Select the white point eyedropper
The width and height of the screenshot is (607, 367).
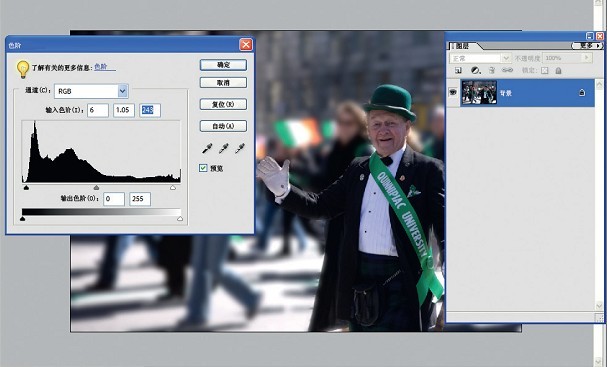[240, 148]
